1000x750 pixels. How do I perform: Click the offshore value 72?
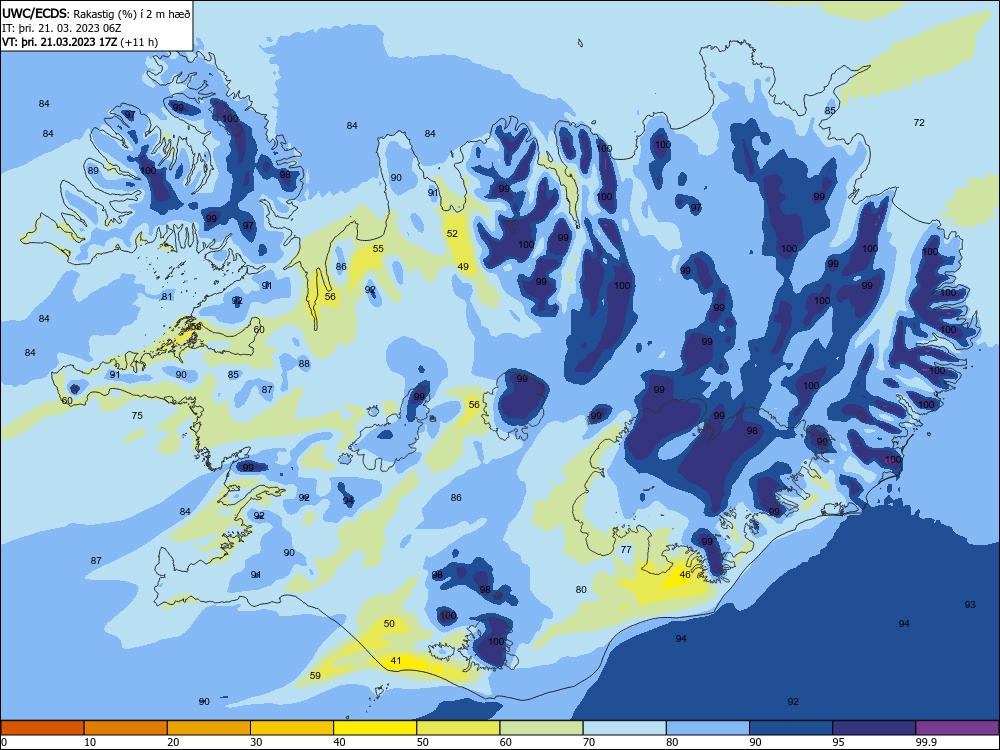(x=919, y=122)
